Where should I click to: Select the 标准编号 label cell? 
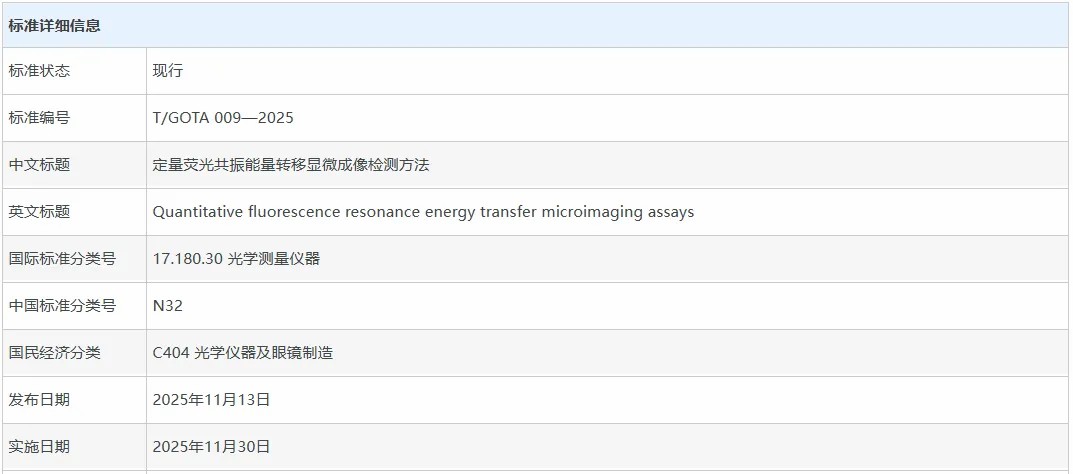coord(40,118)
